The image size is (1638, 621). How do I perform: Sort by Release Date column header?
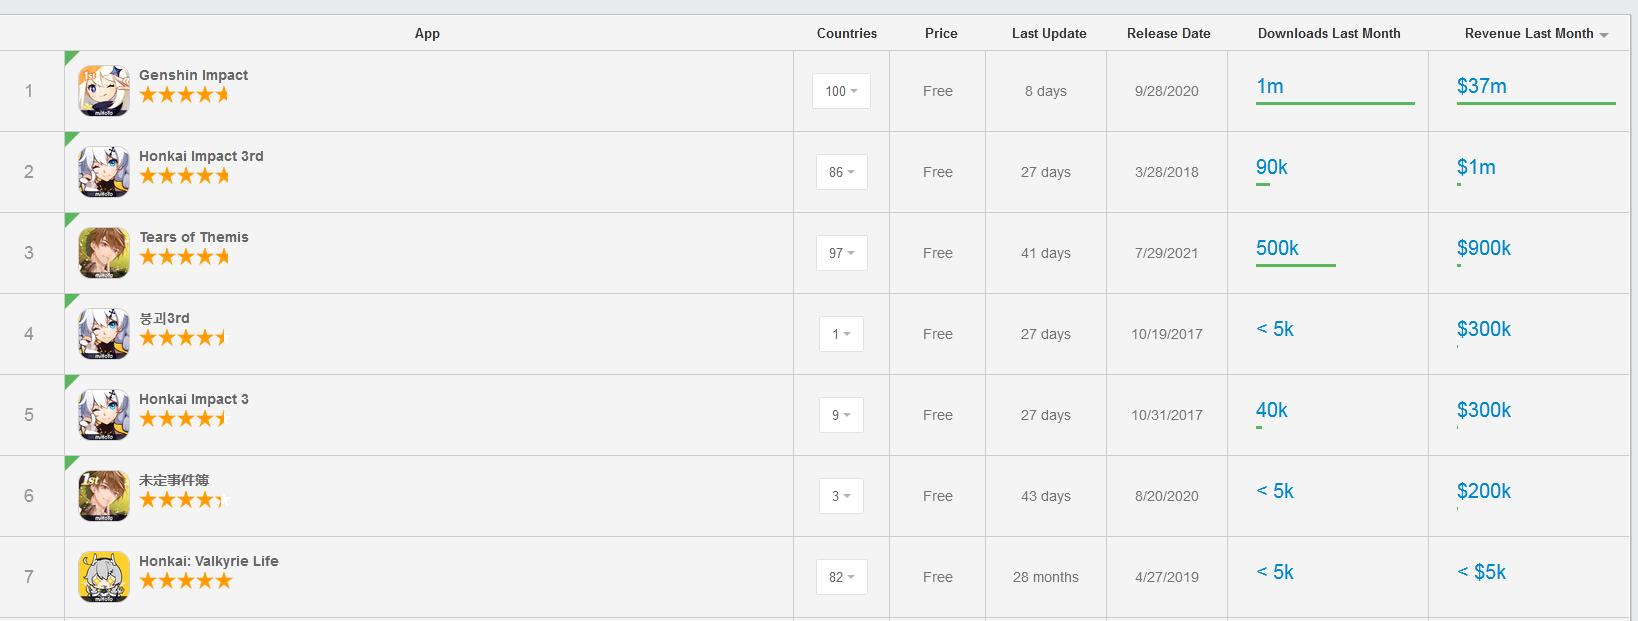[1168, 33]
